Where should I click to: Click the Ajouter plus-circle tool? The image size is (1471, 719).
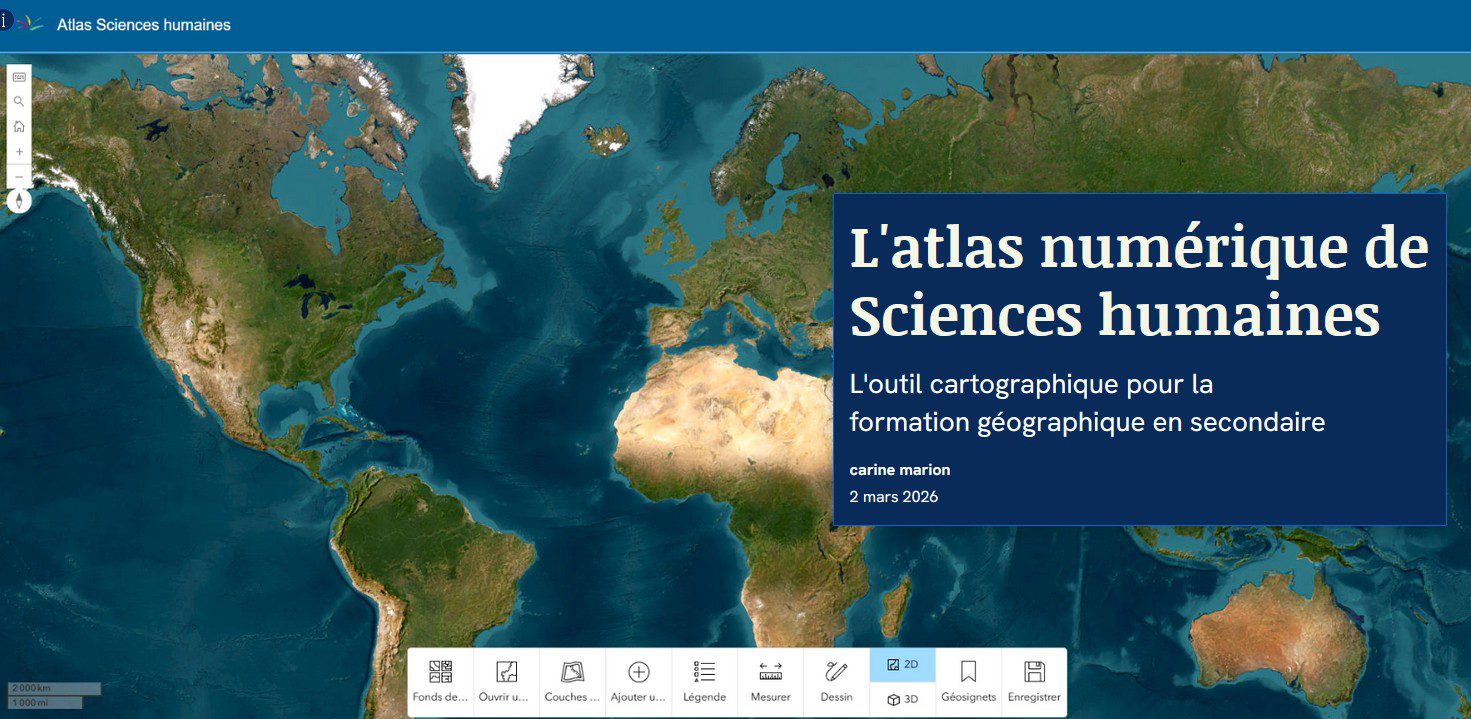click(638, 681)
